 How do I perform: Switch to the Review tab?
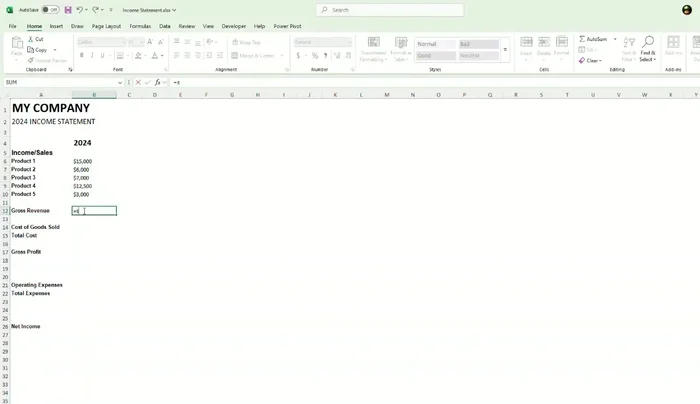coord(187,26)
